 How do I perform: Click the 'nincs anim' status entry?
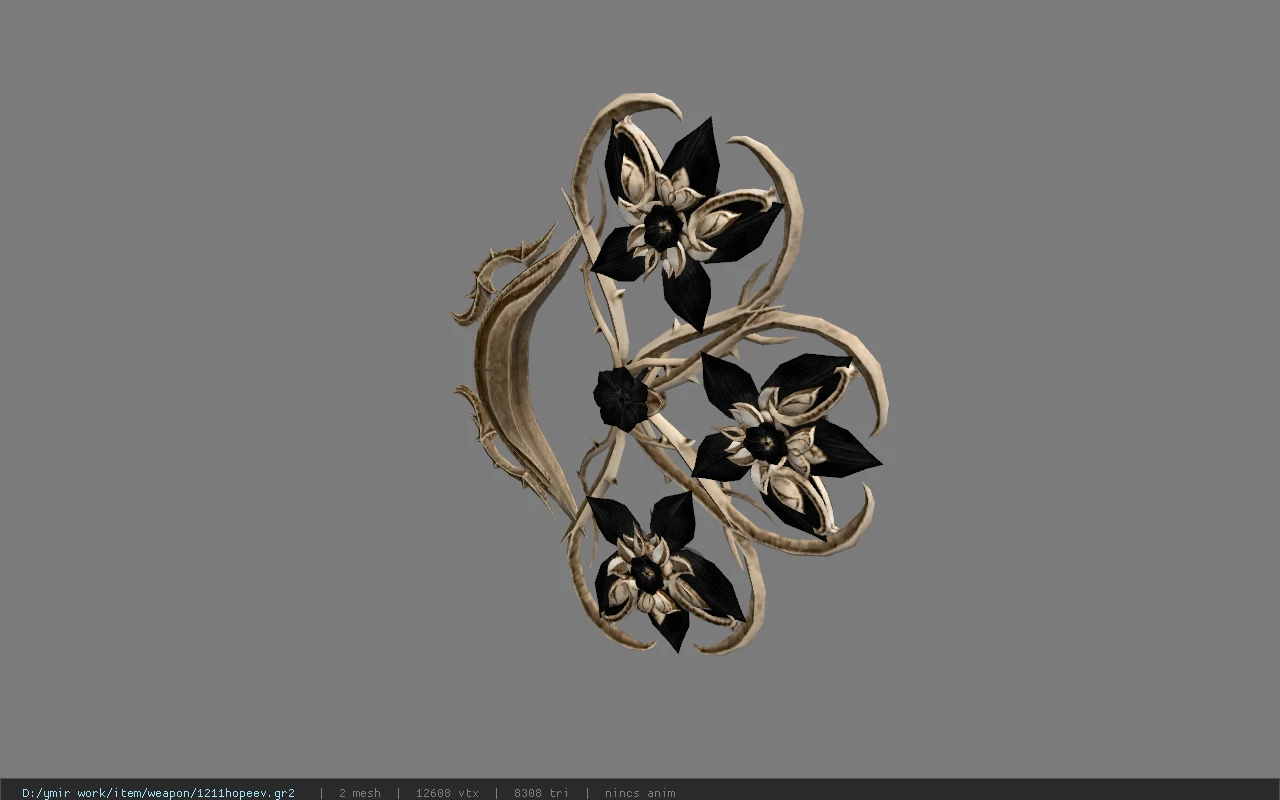pos(640,793)
